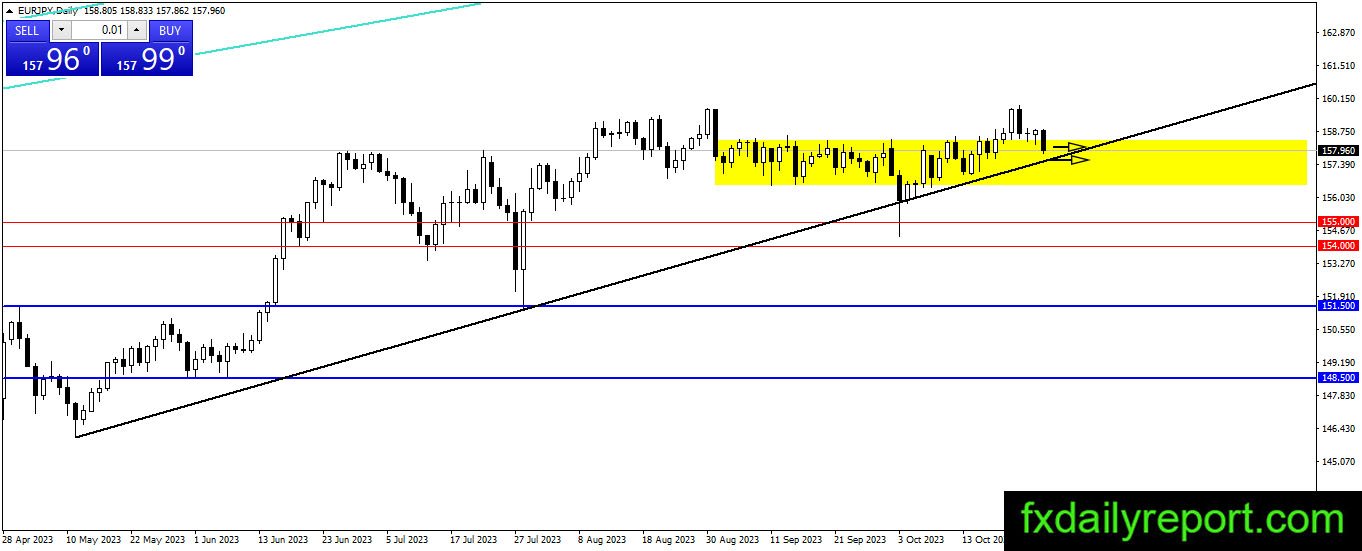Viewport: 1362px width, 551px height.
Task: Click the 13 Jun 2023 date label
Action: (x=285, y=540)
